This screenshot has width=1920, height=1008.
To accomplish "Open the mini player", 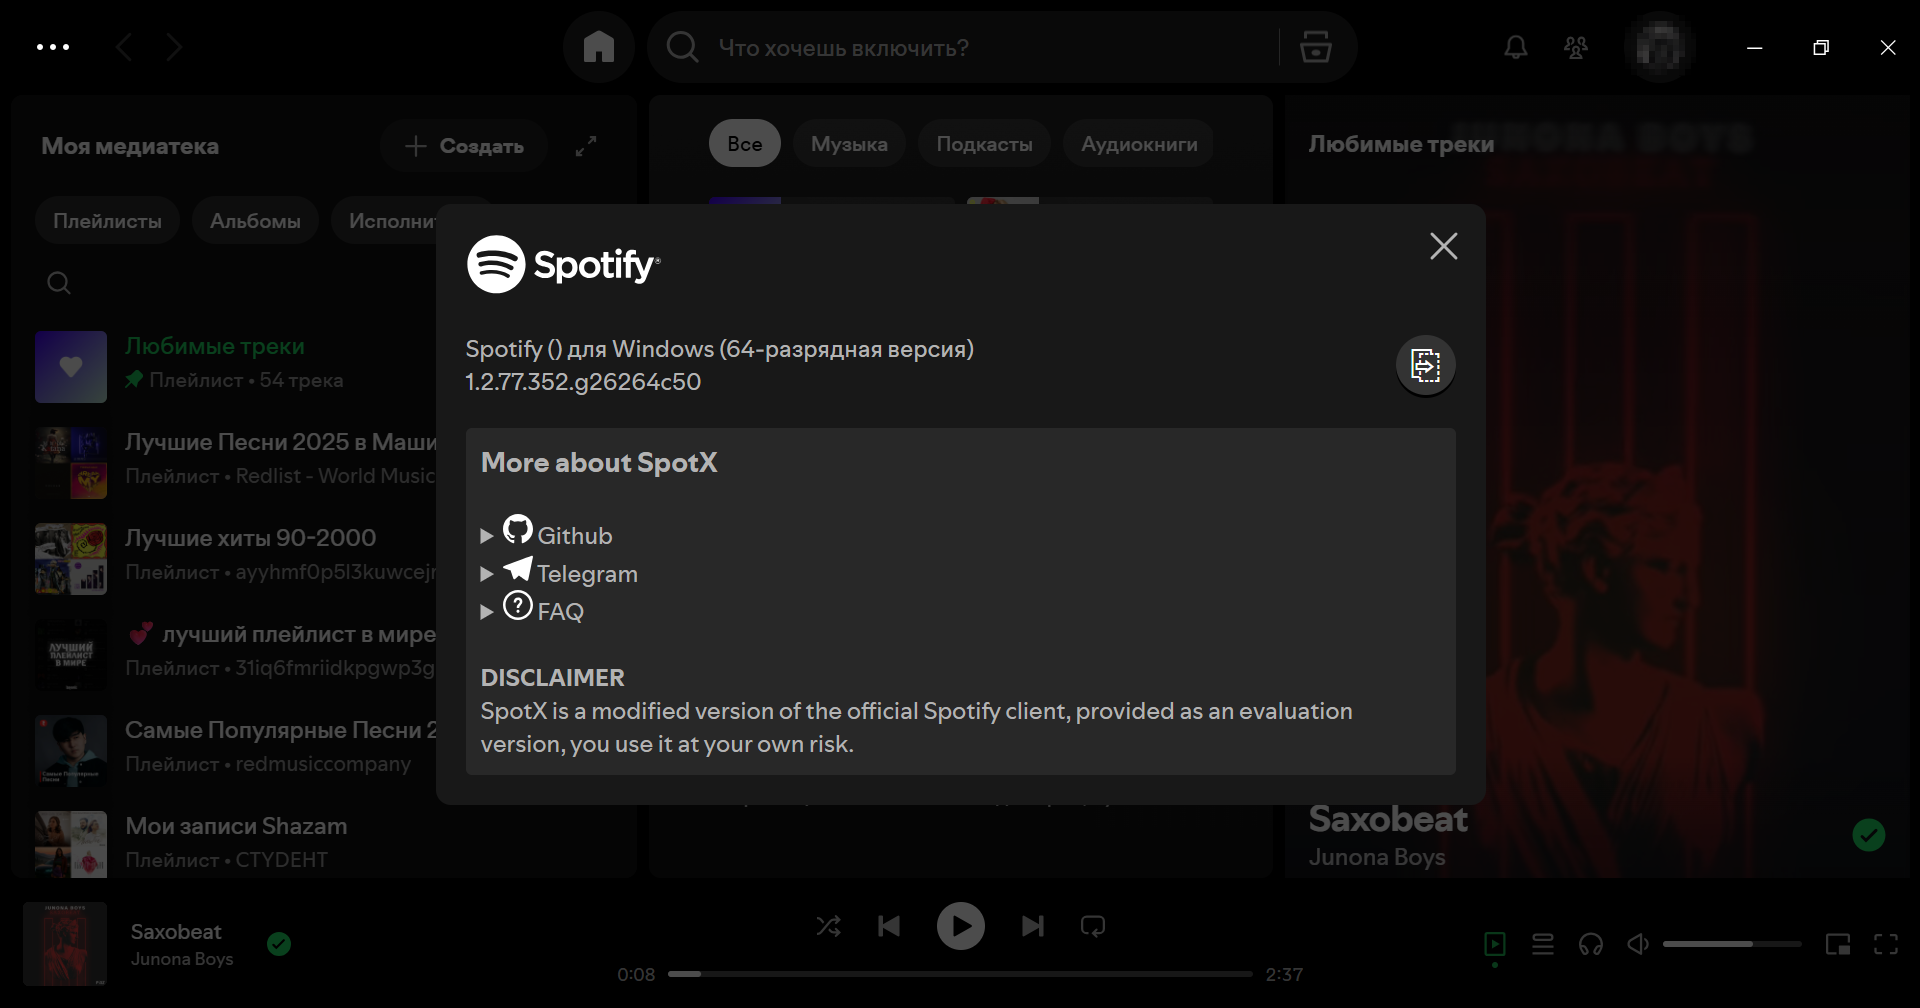I will click(x=1838, y=944).
